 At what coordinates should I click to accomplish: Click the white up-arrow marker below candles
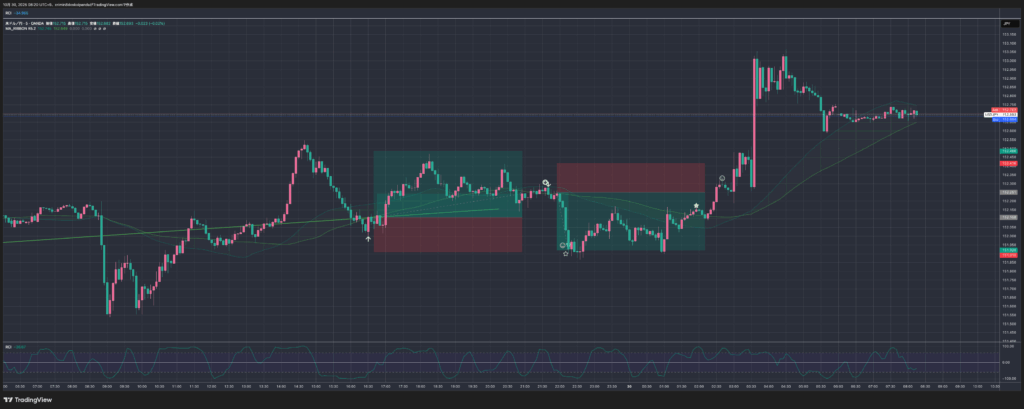tap(368, 239)
